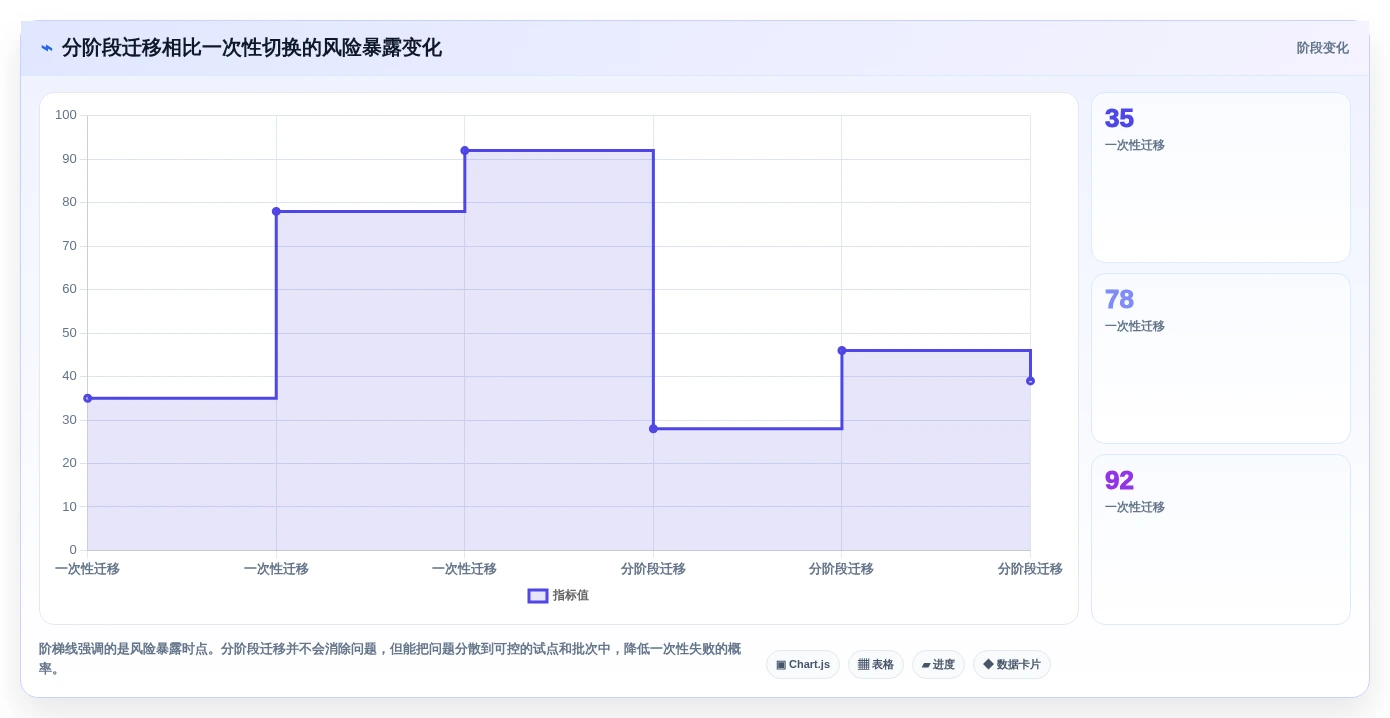1390x718 pixels.
Task: Click the chart title 分阶段迁移相比一次性切换的风险暴露变化
Action: point(251,48)
